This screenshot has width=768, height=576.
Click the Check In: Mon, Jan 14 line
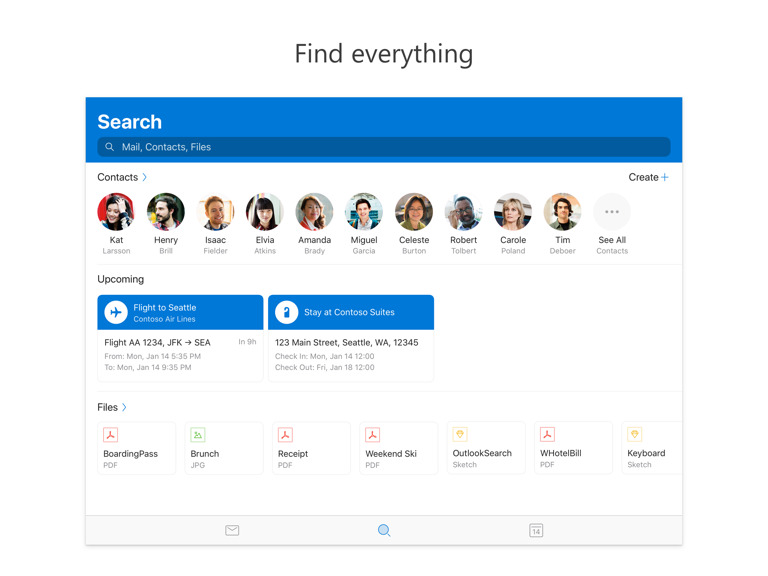[x=324, y=356]
